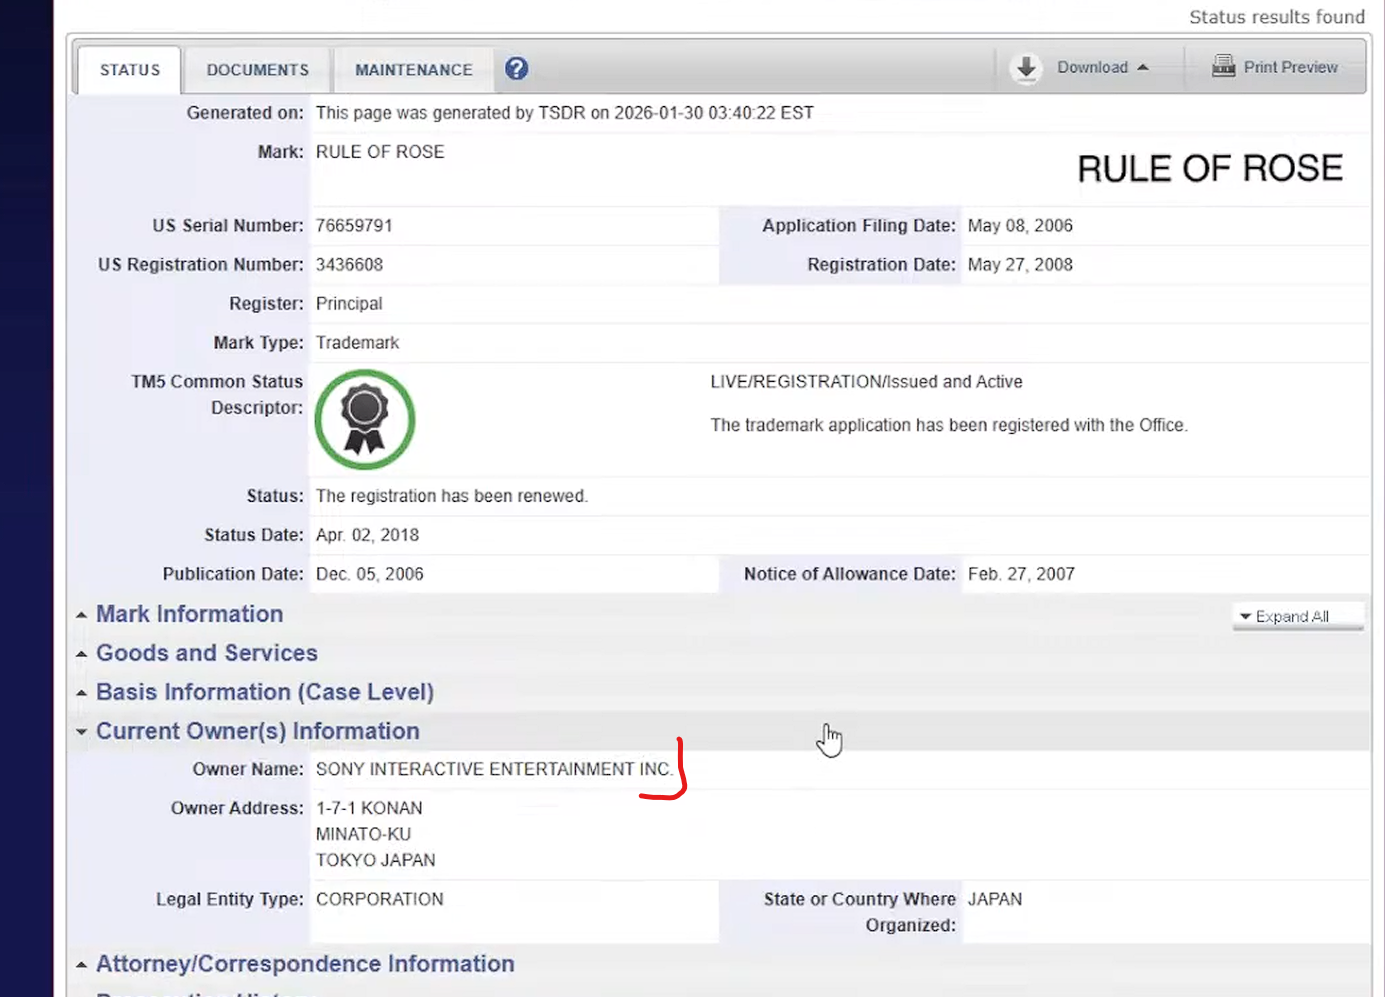Viewport: 1385px width, 997px height.
Task: Click the owner name Sony Interactive Entertainment
Action: click(x=494, y=769)
